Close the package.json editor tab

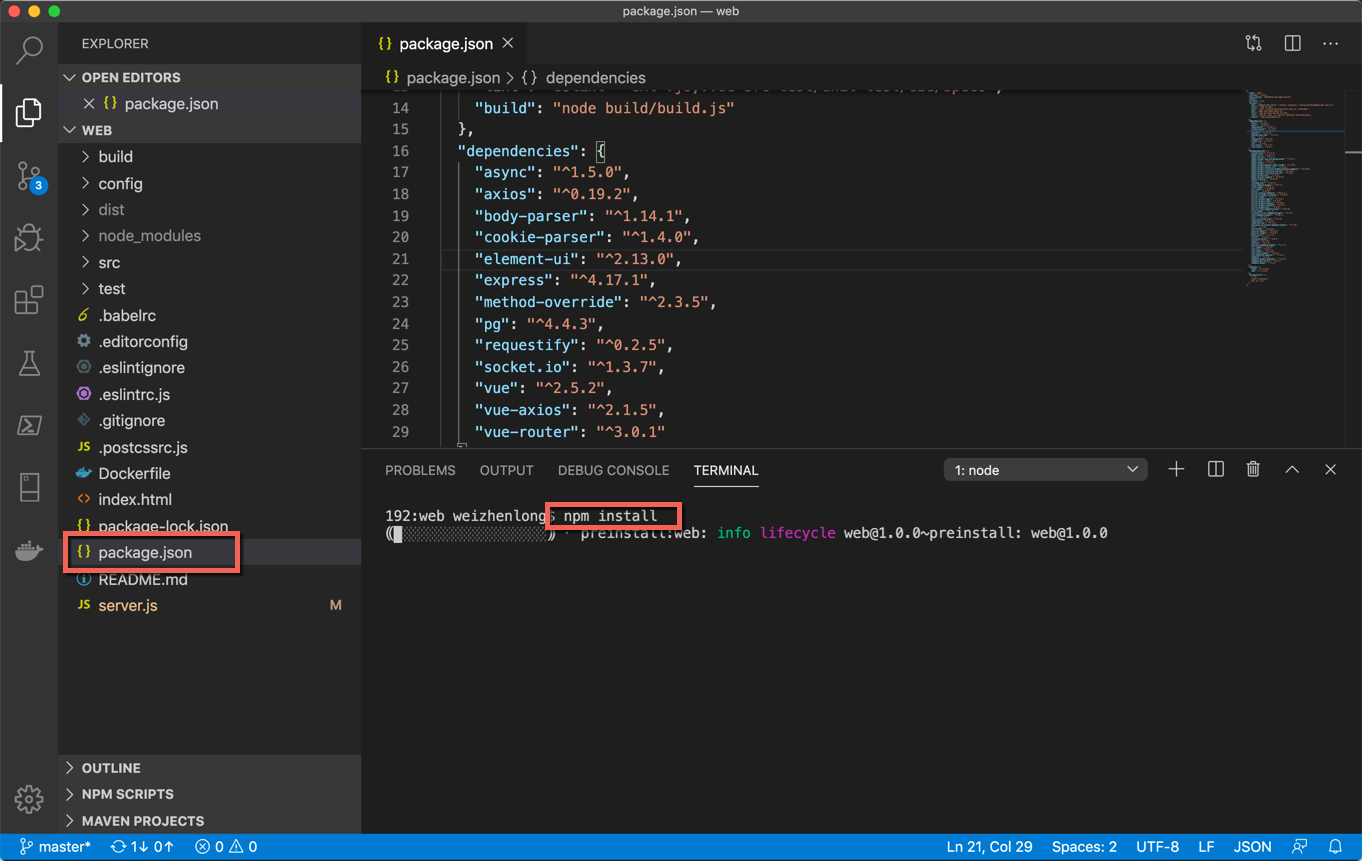point(508,43)
